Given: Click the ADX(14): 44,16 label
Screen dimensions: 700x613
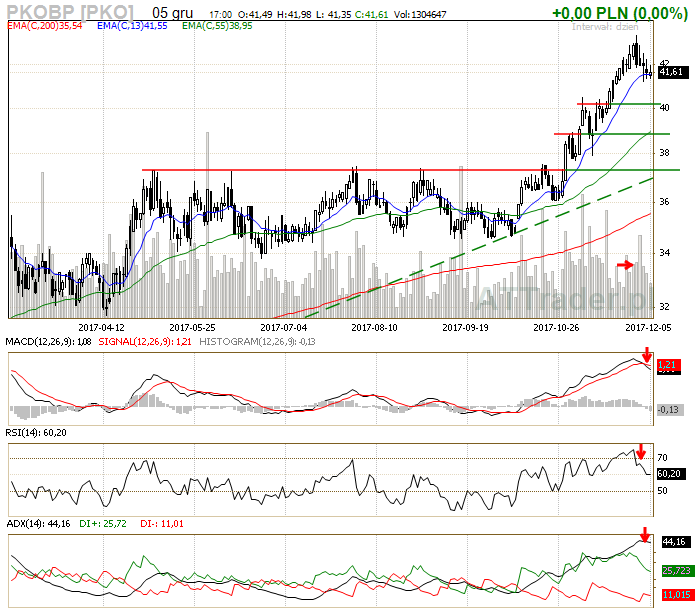Looking at the screenshot, I should [38, 524].
